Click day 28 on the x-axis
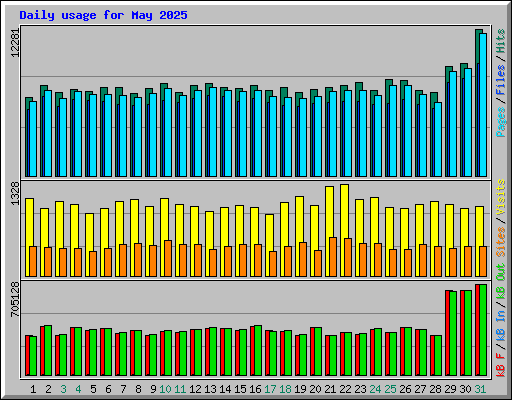512x400 pixels. click(435, 389)
